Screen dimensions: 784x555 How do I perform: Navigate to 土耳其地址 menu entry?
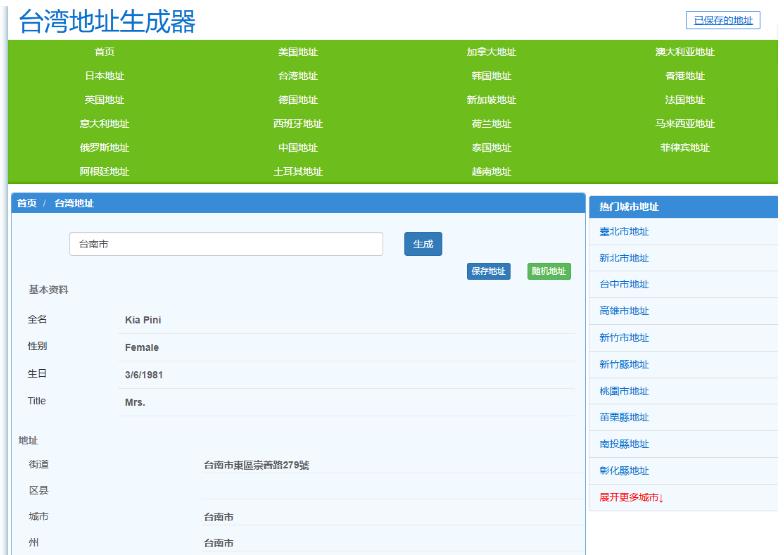pos(298,172)
